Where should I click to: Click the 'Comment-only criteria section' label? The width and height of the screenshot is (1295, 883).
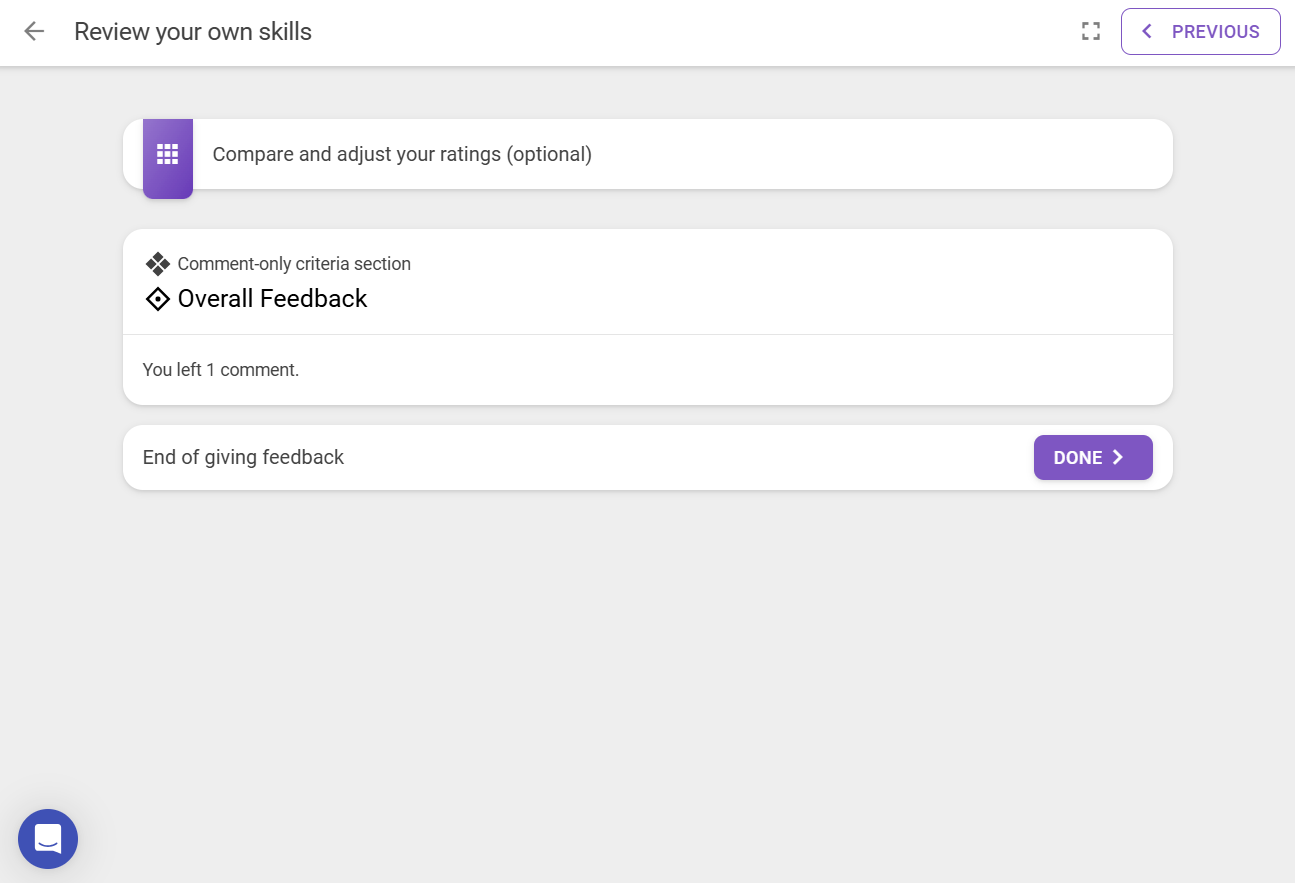294,264
